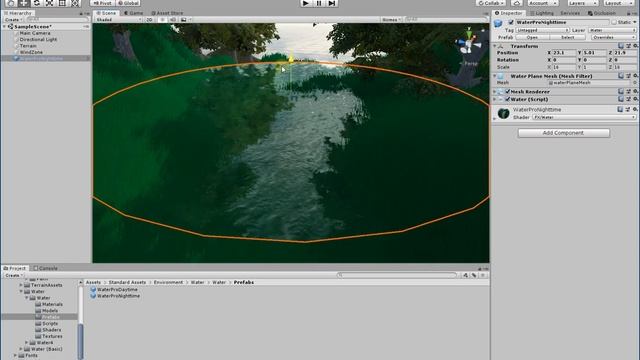This screenshot has height=360, width=640.
Task: Open the cloud services button
Action: (x=516, y=3)
